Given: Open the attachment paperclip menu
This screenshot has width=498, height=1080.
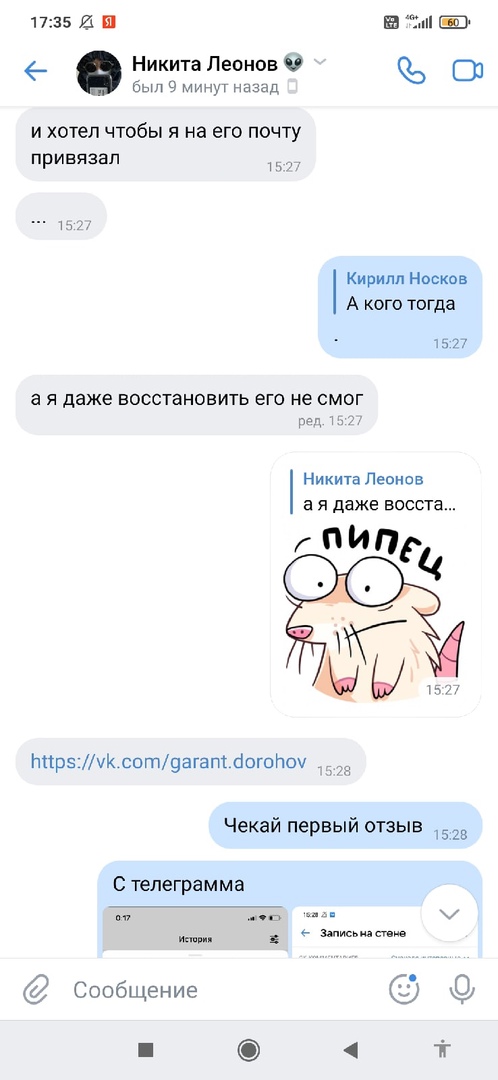Looking at the screenshot, I should click(x=35, y=990).
